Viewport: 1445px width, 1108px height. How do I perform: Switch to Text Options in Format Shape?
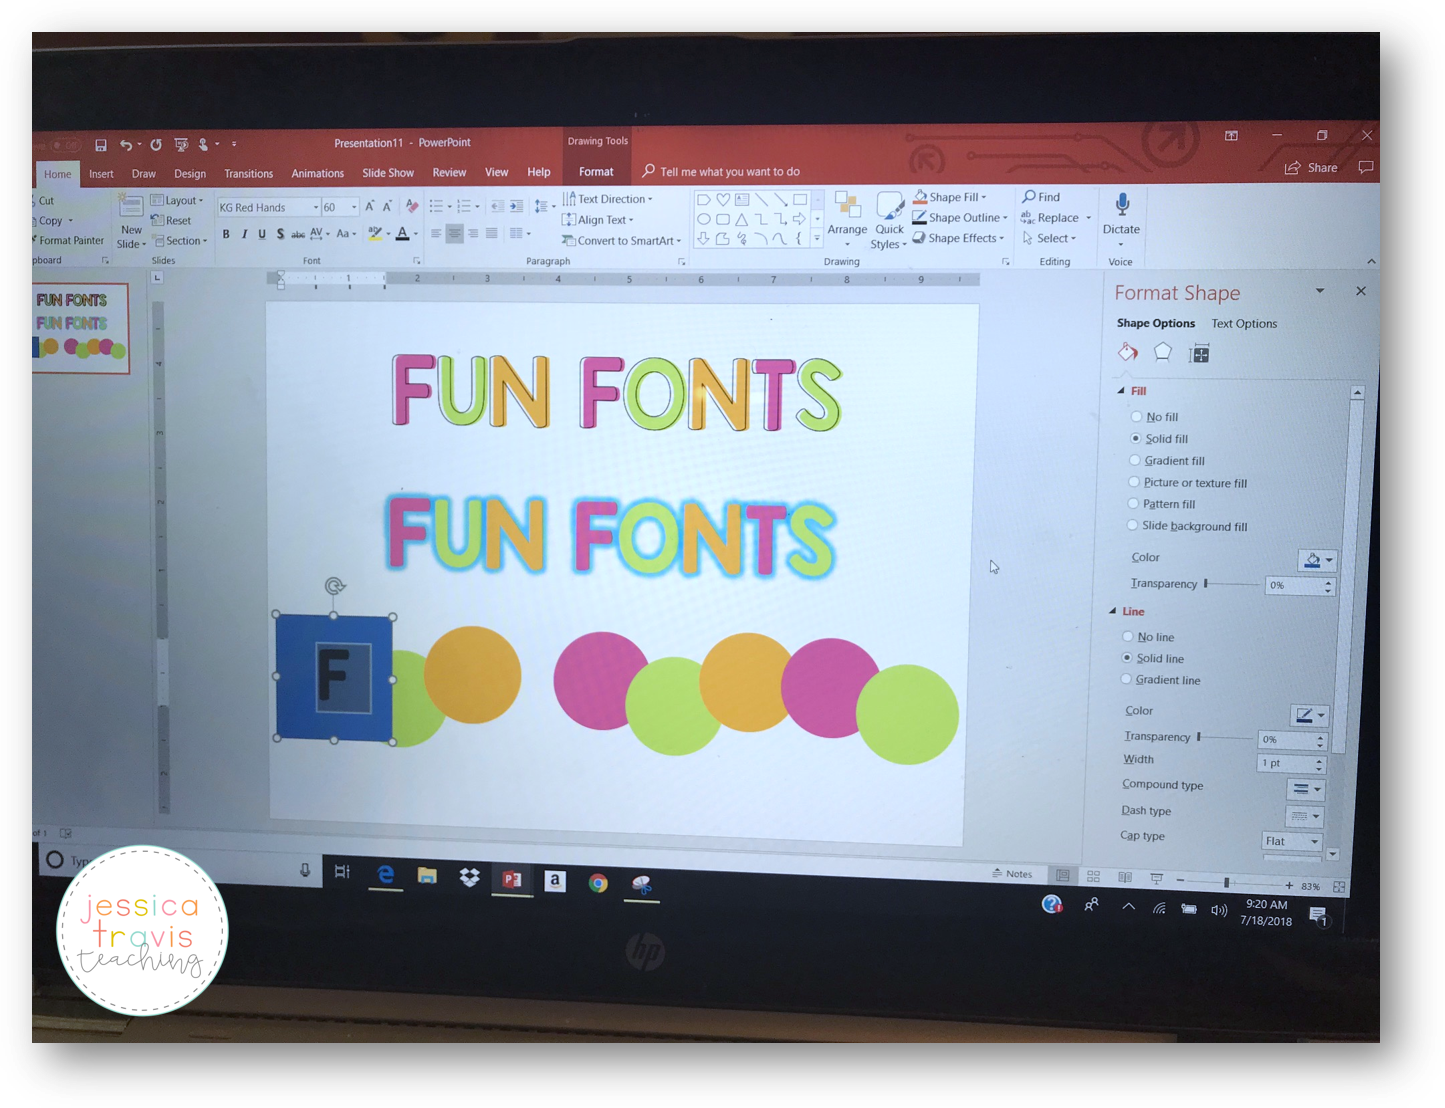pos(1244,324)
